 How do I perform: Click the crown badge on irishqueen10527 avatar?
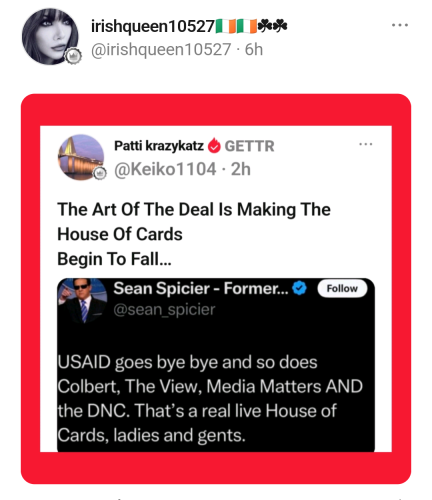[73, 56]
